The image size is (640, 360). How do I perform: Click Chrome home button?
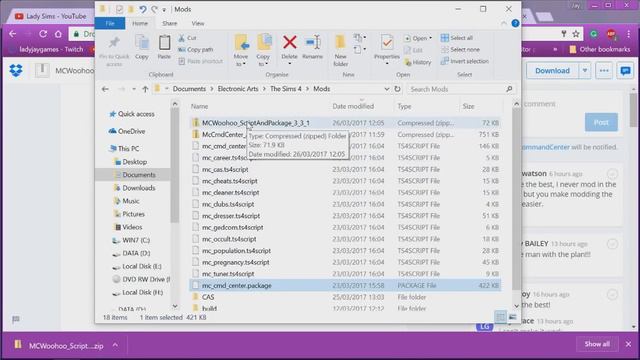[58, 34]
